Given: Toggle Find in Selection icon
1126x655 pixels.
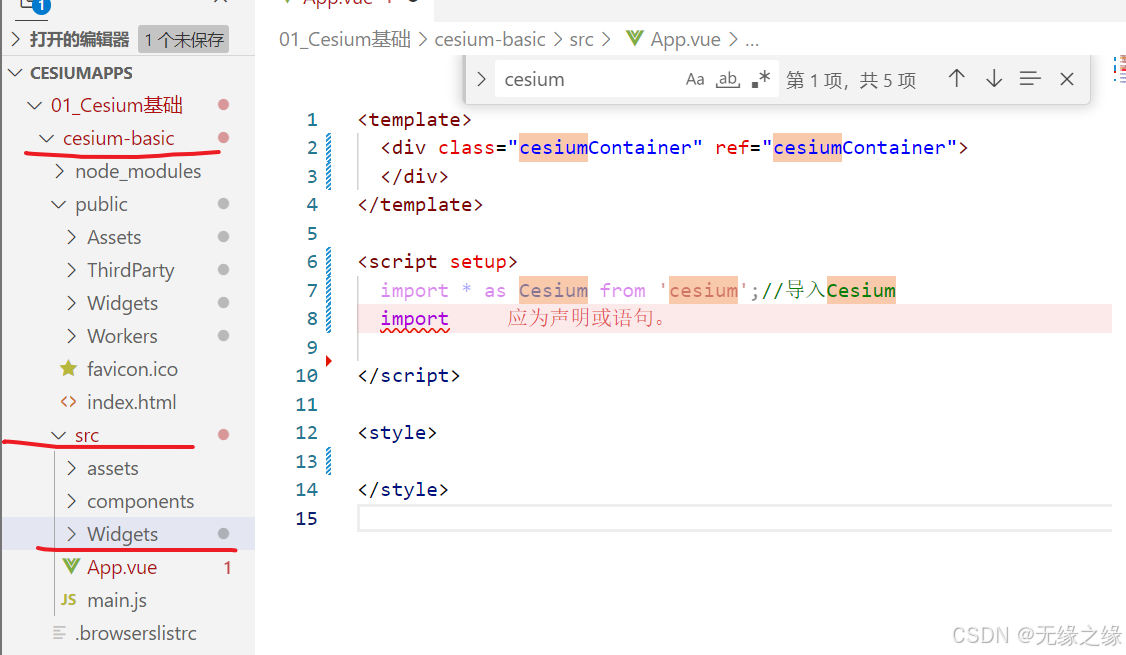Looking at the screenshot, I should pos(1030,78).
